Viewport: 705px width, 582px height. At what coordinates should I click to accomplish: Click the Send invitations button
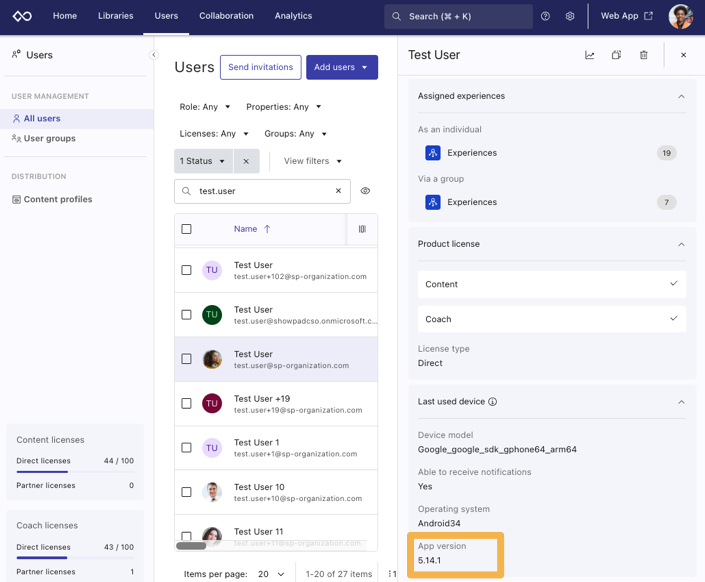click(x=260, y=67)
